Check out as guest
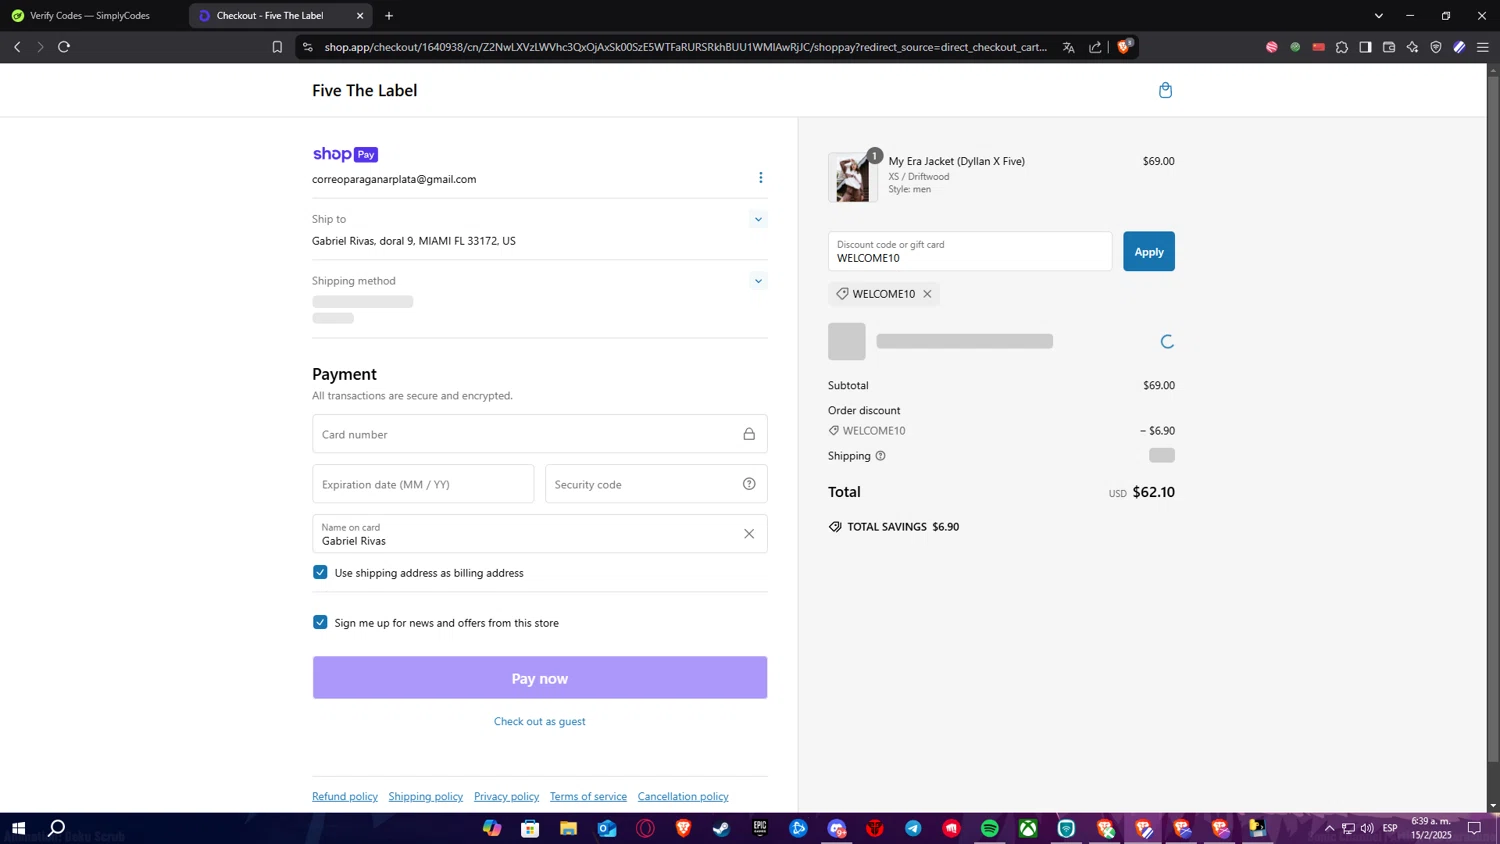Image resolution: width=1500 pixels, height=844 pixels. (x=540, y=721)
